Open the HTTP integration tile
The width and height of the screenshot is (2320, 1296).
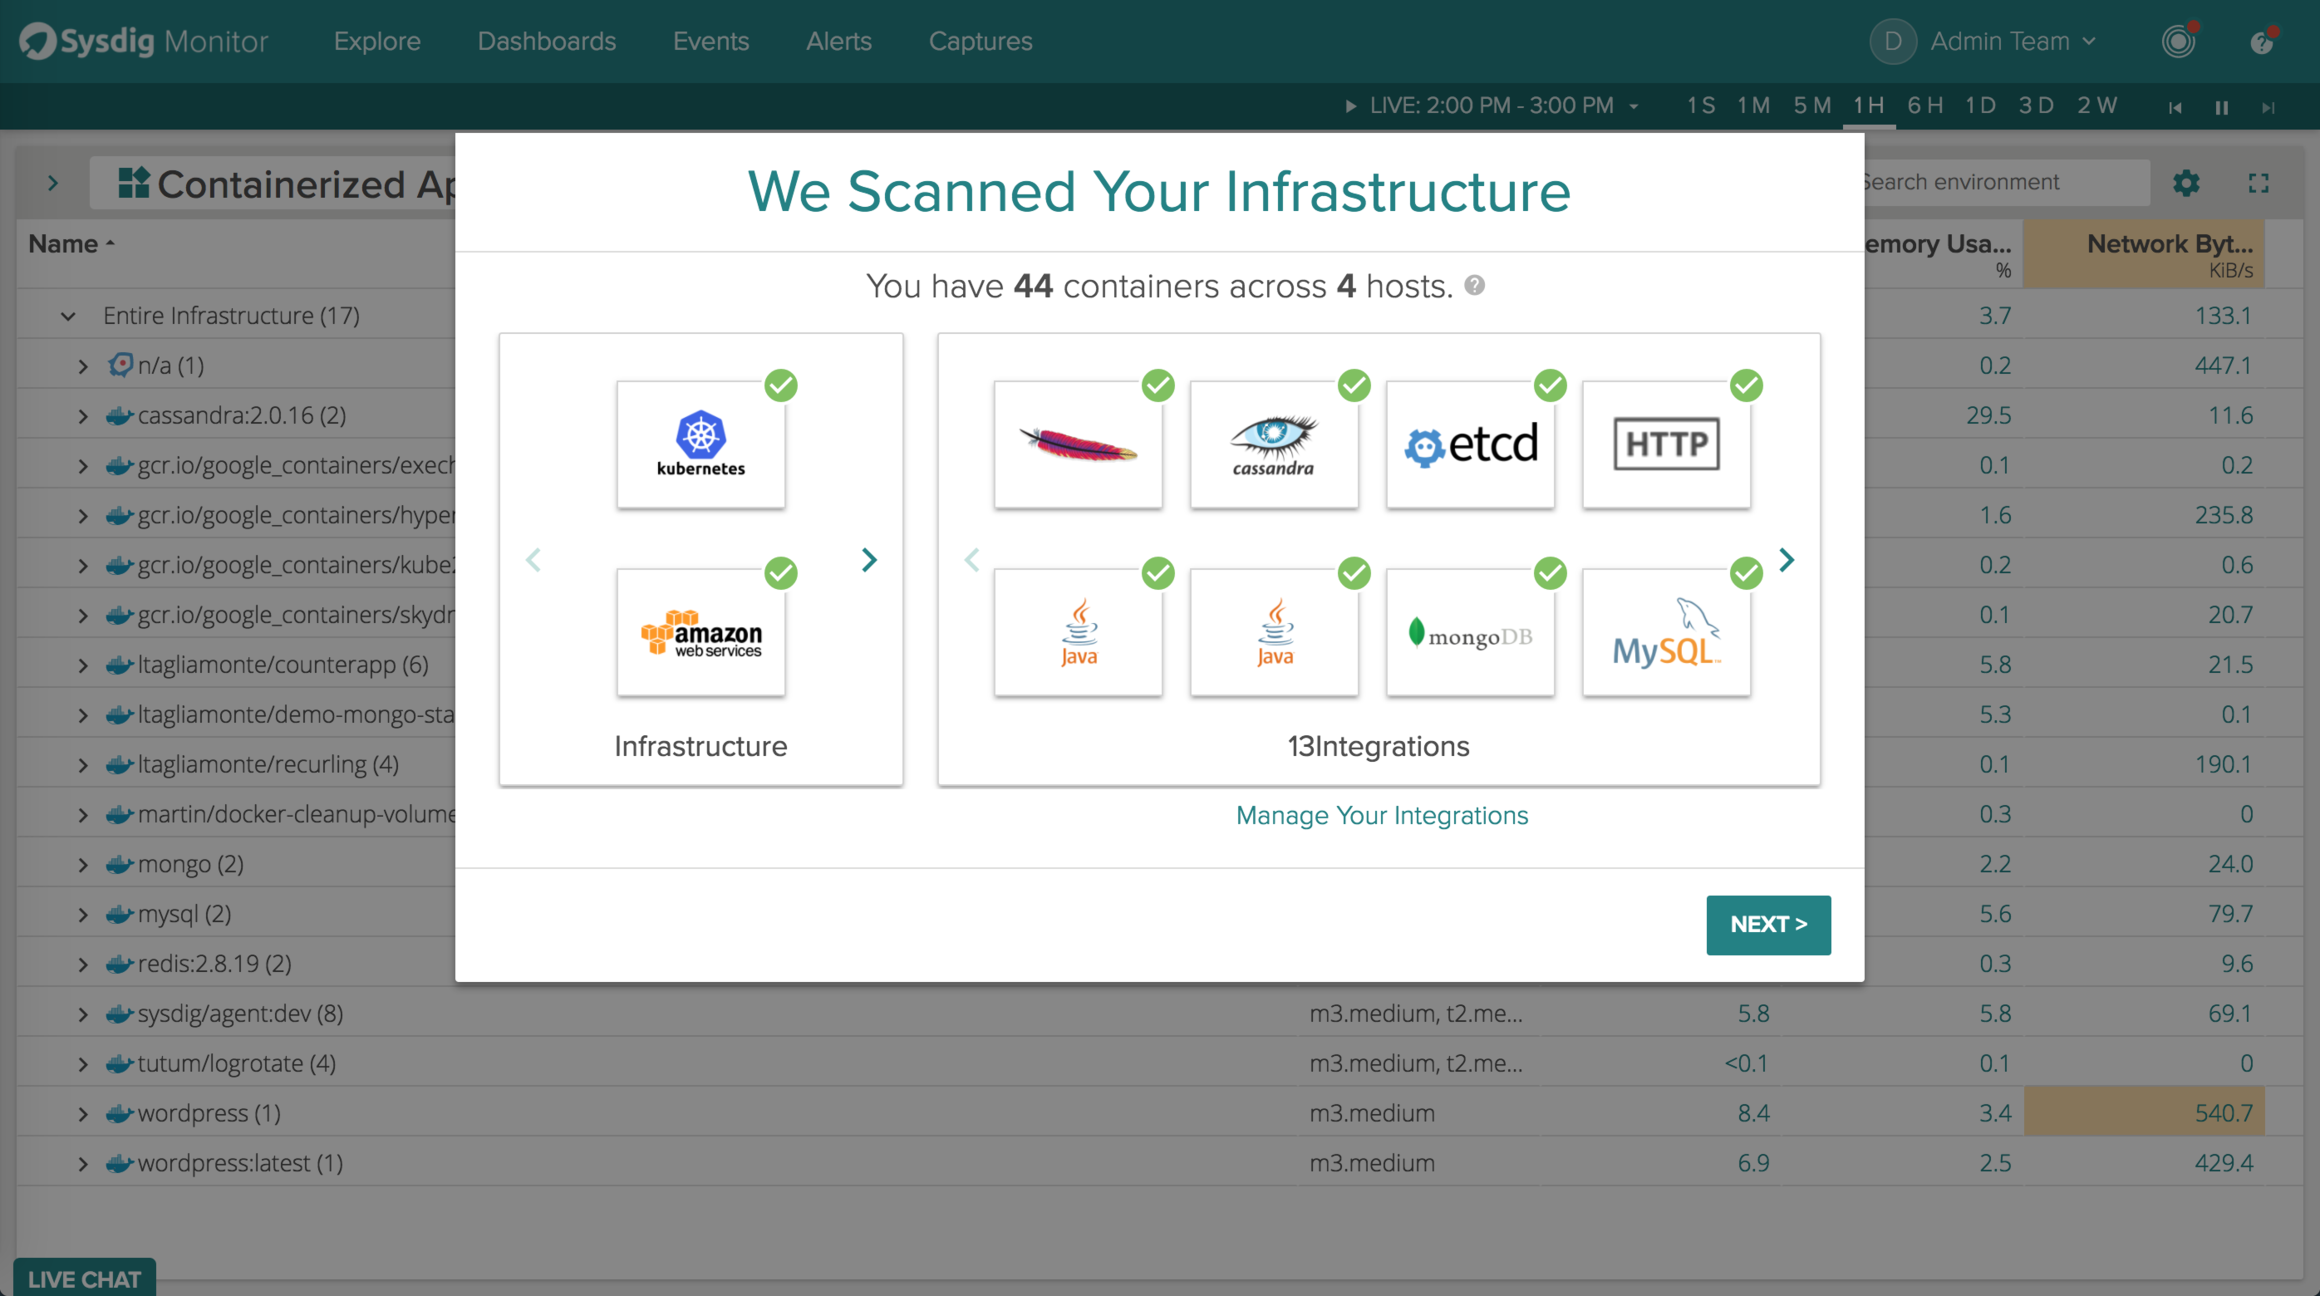click(1666, 444)
